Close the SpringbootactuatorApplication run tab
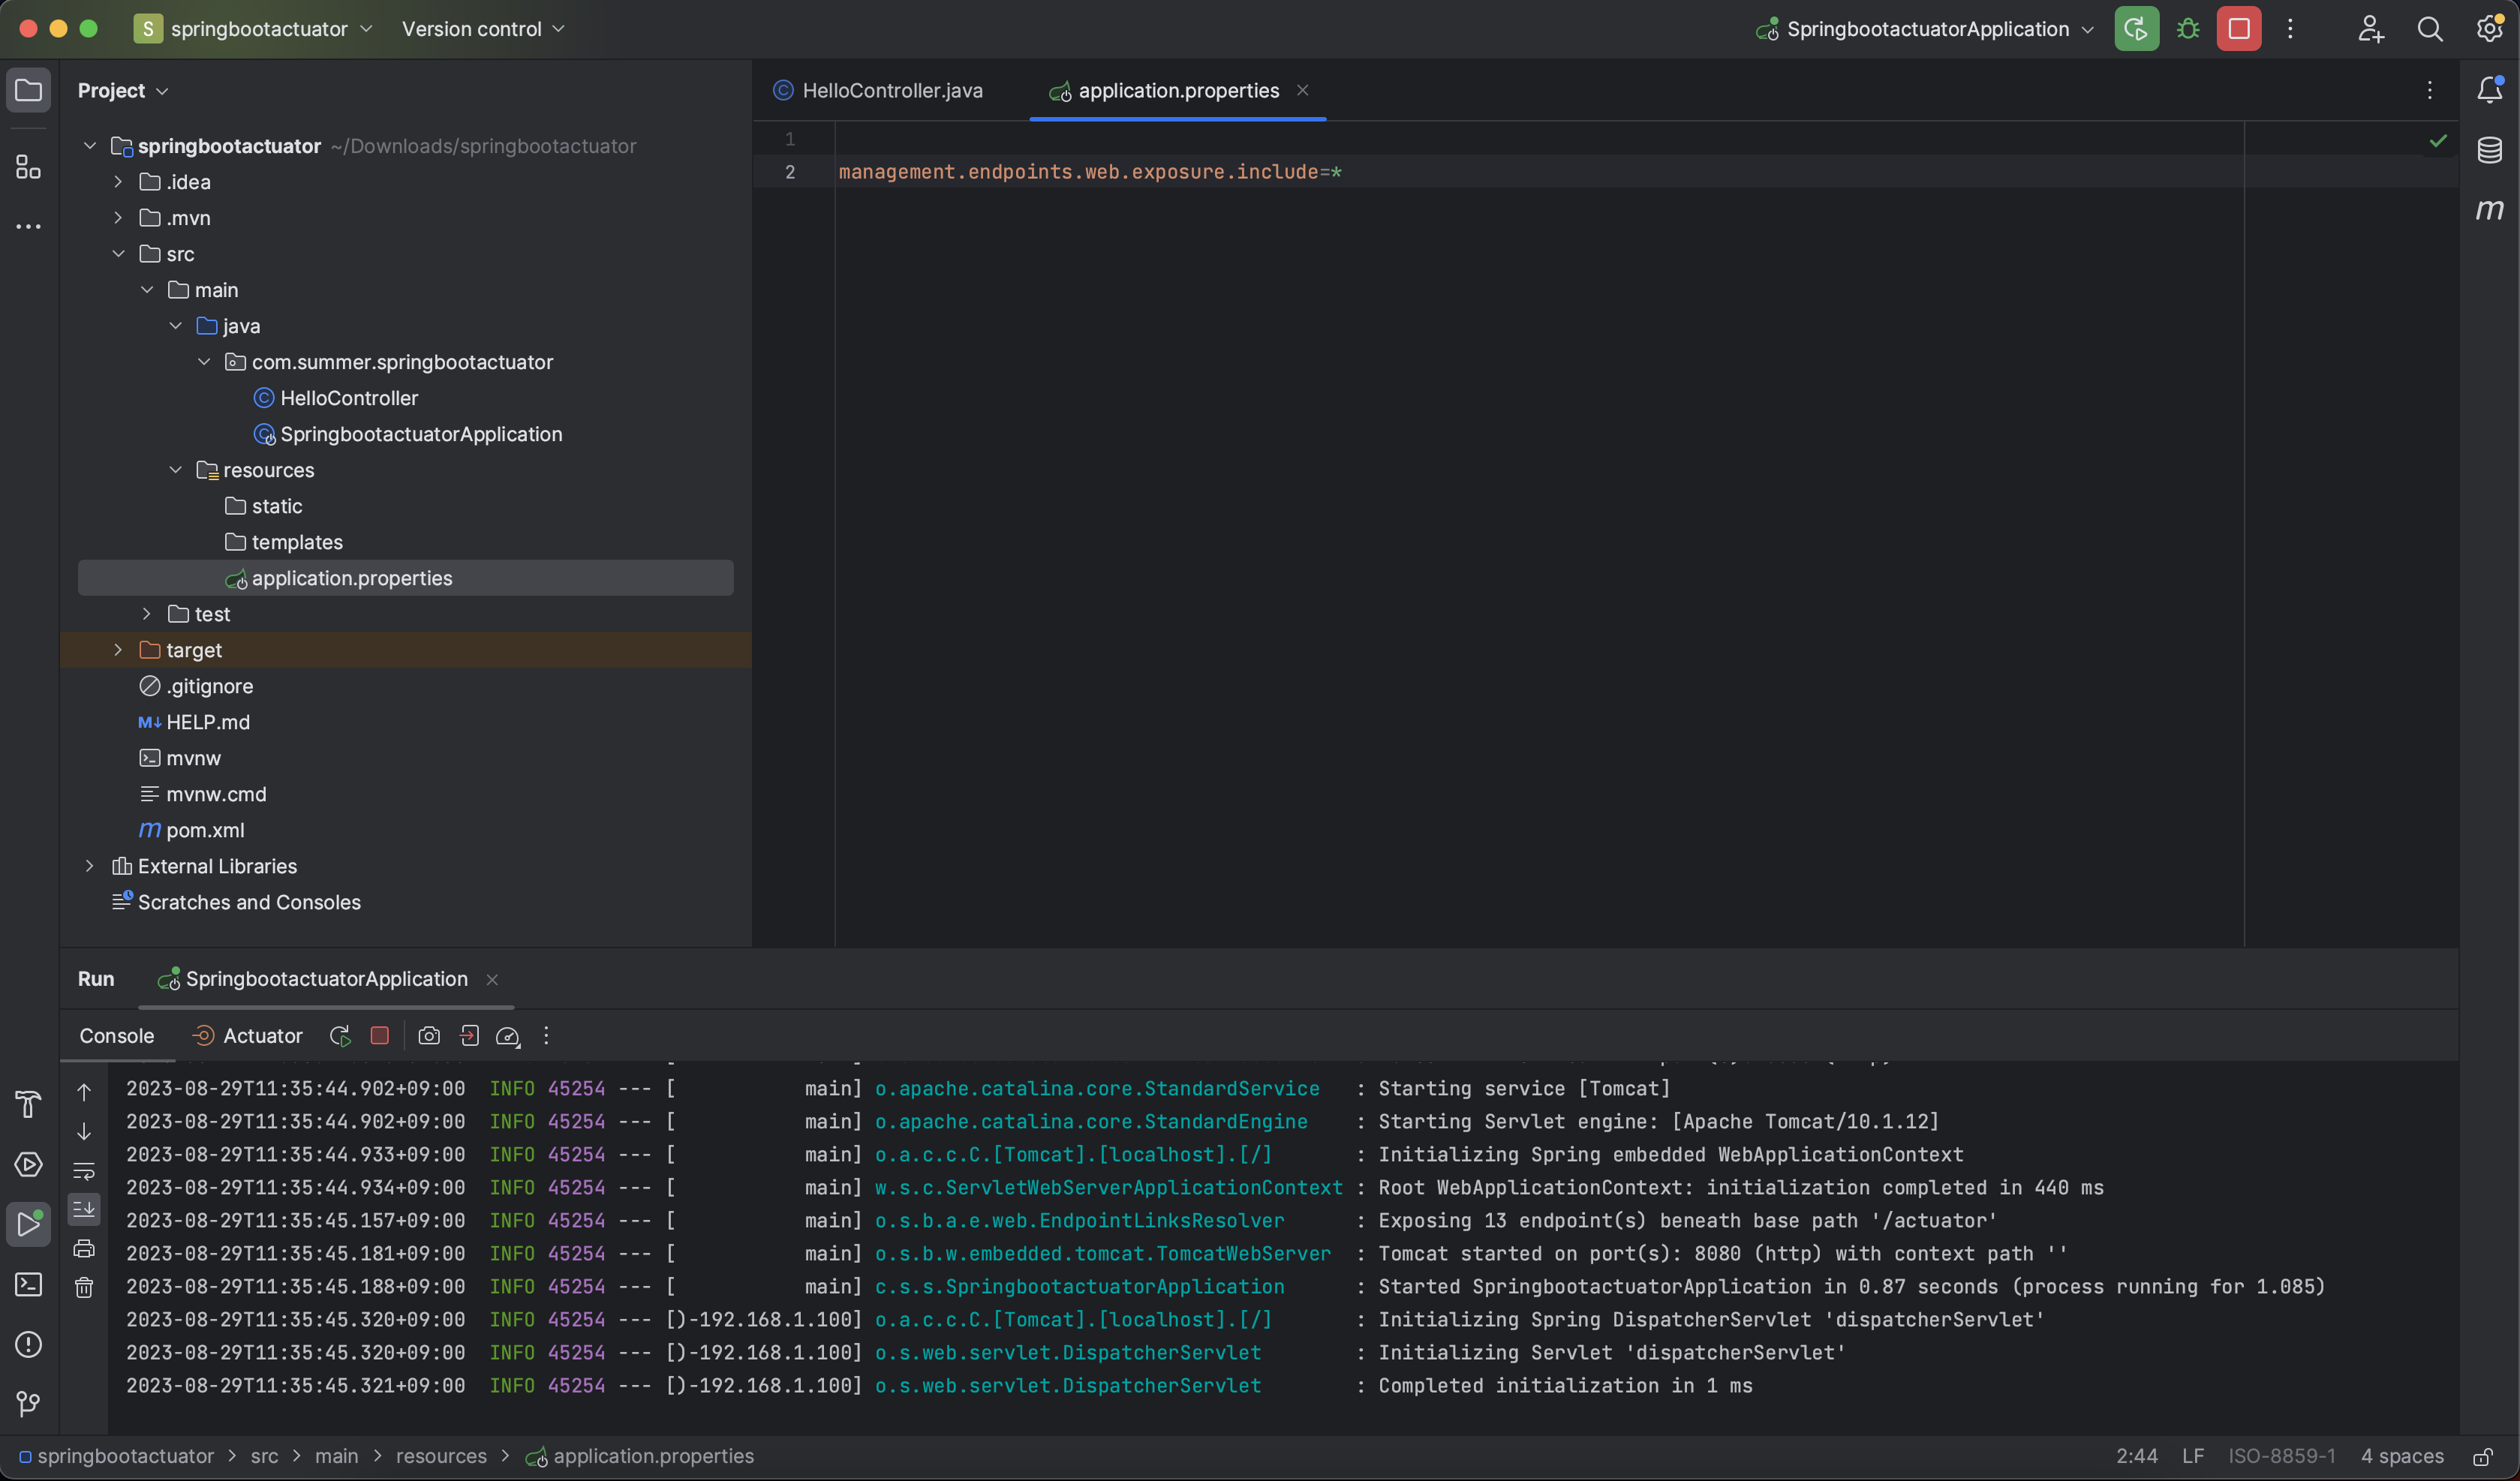The width and height of the screenshot is (2520, 1481). click(x=492, y=980)
